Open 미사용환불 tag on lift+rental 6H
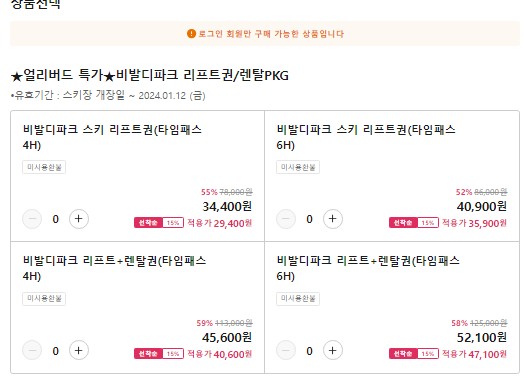 [298, 298]
